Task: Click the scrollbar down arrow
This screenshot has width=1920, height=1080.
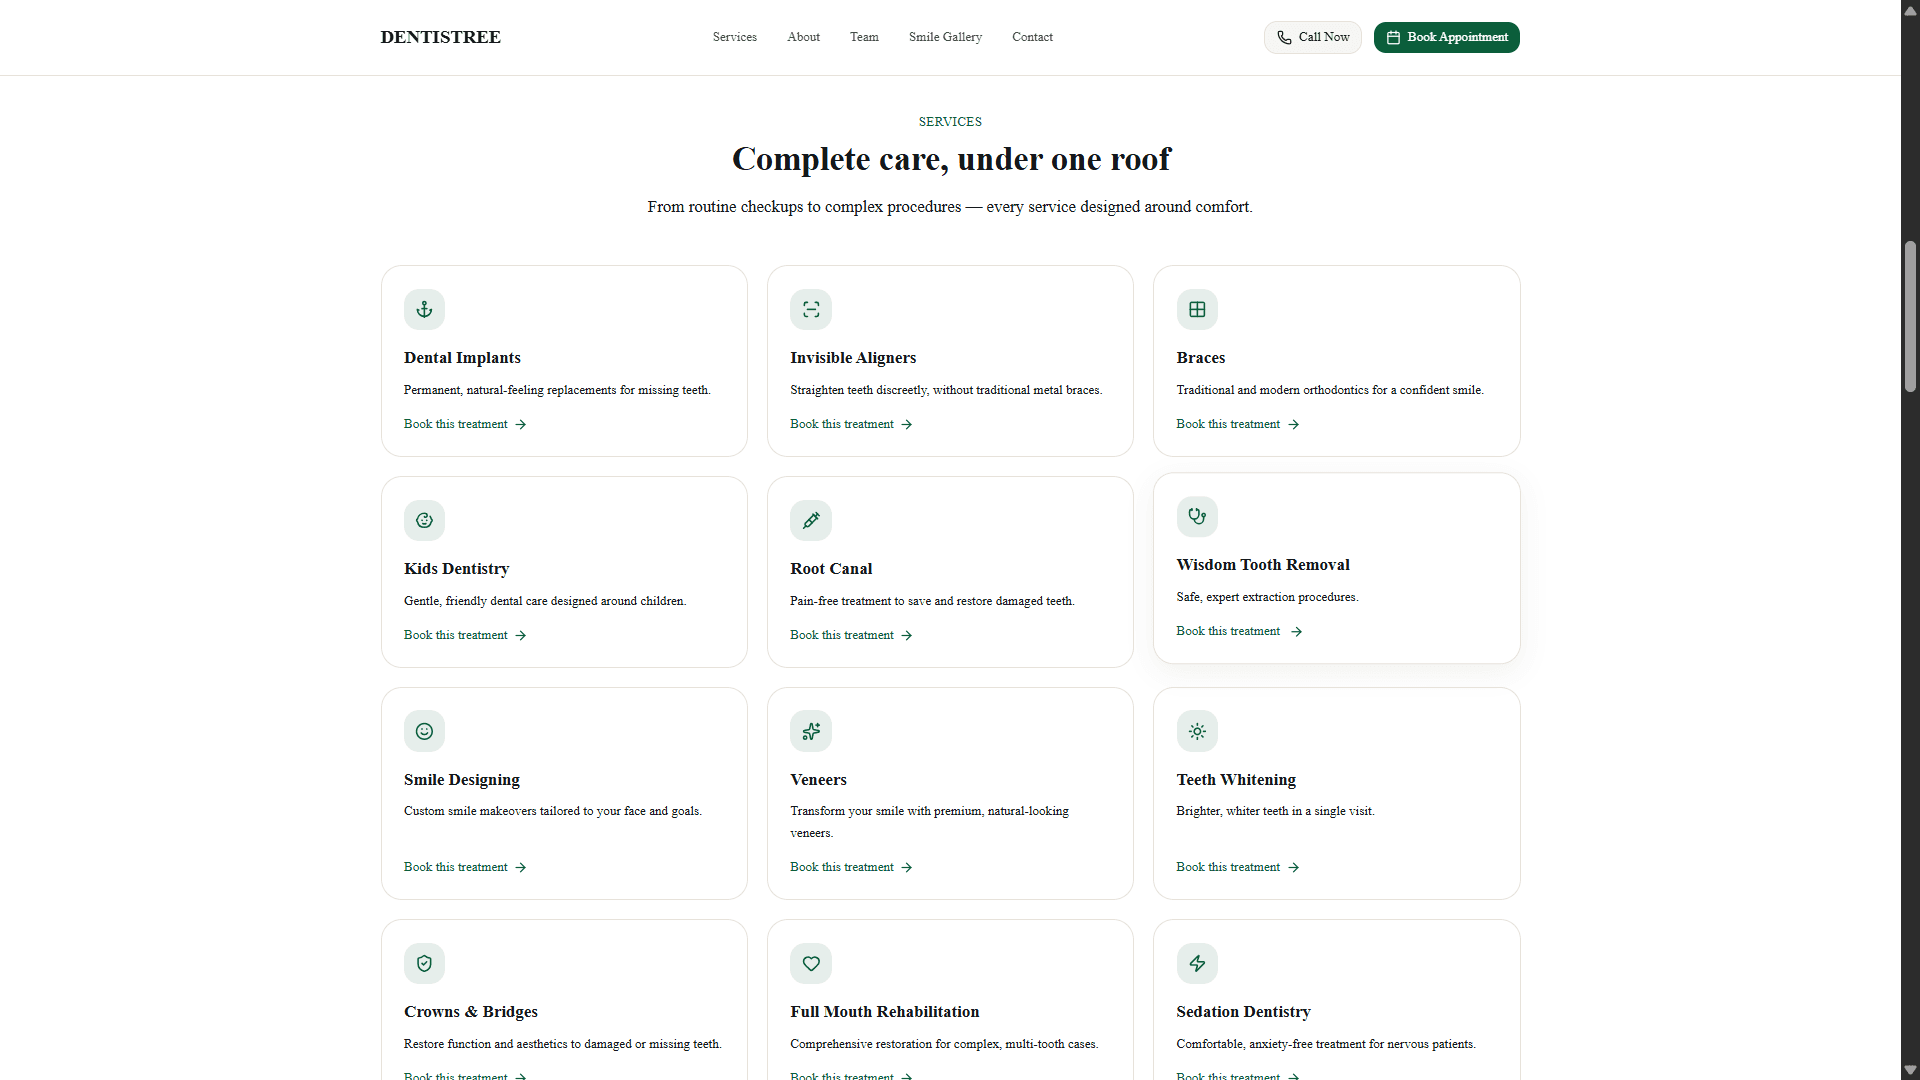Action: (1910, 1070)
